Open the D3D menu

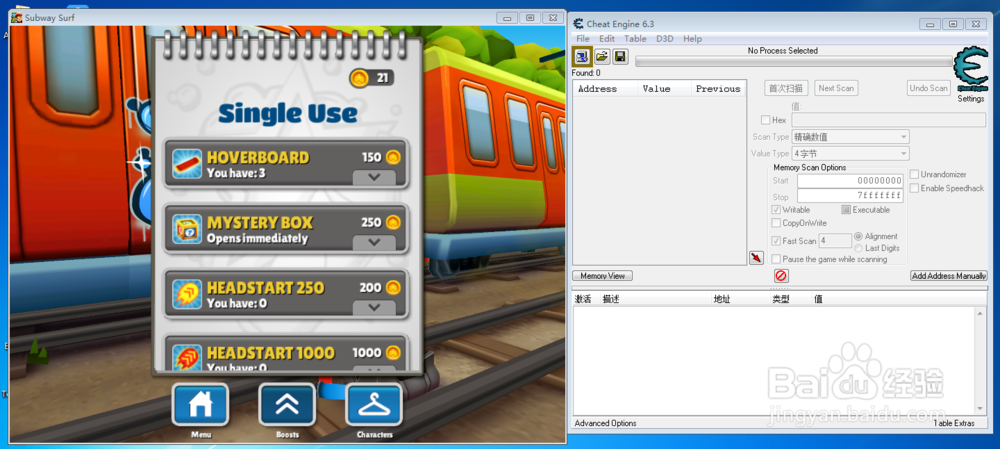(665, 39)
